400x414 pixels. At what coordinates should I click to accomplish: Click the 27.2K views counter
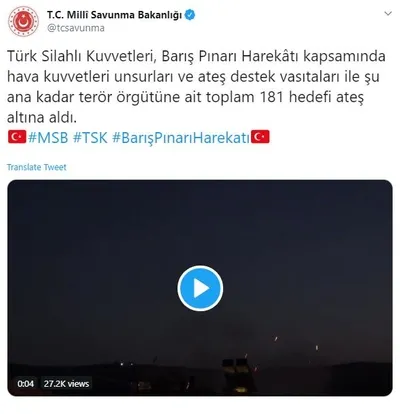pyautogui.click(x=66, y=384)
